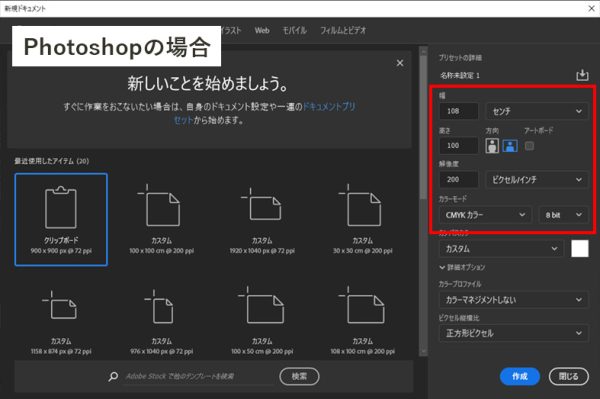Collapse the 詳細オプション section
Viewport: 600px width, 399px height.
tap(462, 267)
